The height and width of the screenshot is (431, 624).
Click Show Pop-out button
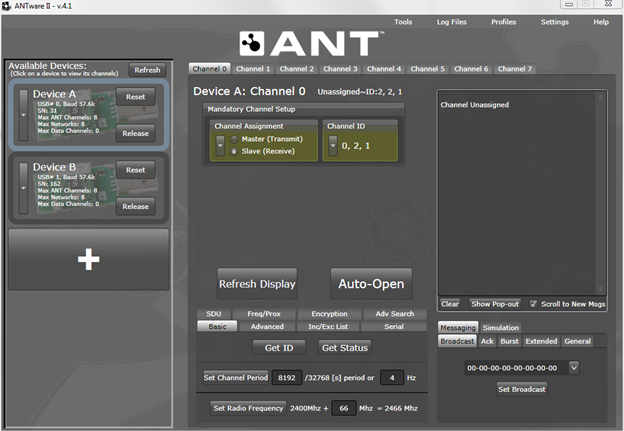pos(495,304)
